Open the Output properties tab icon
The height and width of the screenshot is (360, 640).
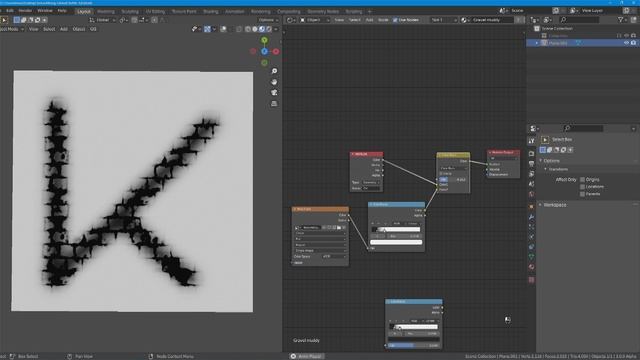pyautogui.click(x=531, y=164)
